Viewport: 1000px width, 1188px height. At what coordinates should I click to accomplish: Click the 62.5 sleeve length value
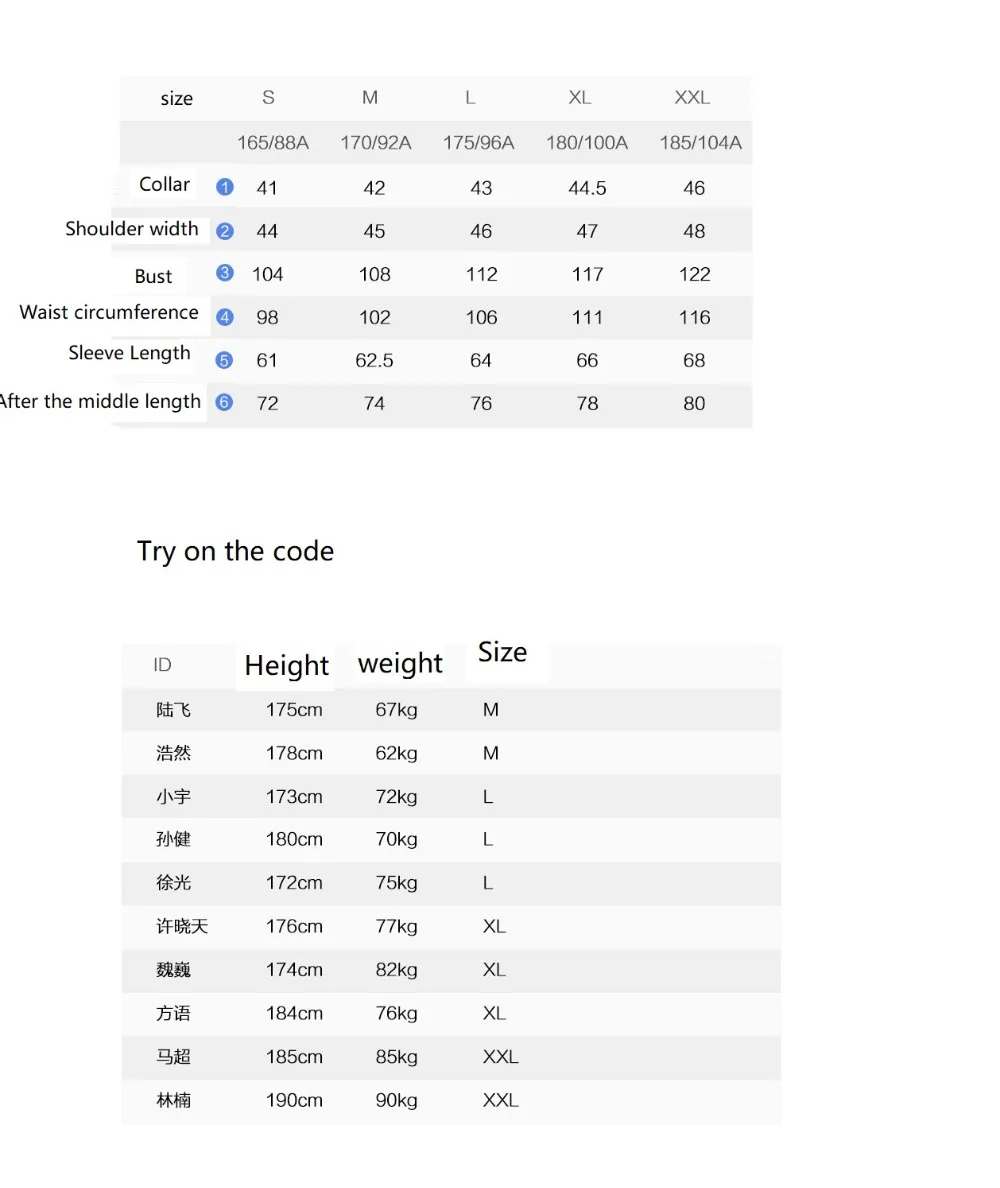374,361
